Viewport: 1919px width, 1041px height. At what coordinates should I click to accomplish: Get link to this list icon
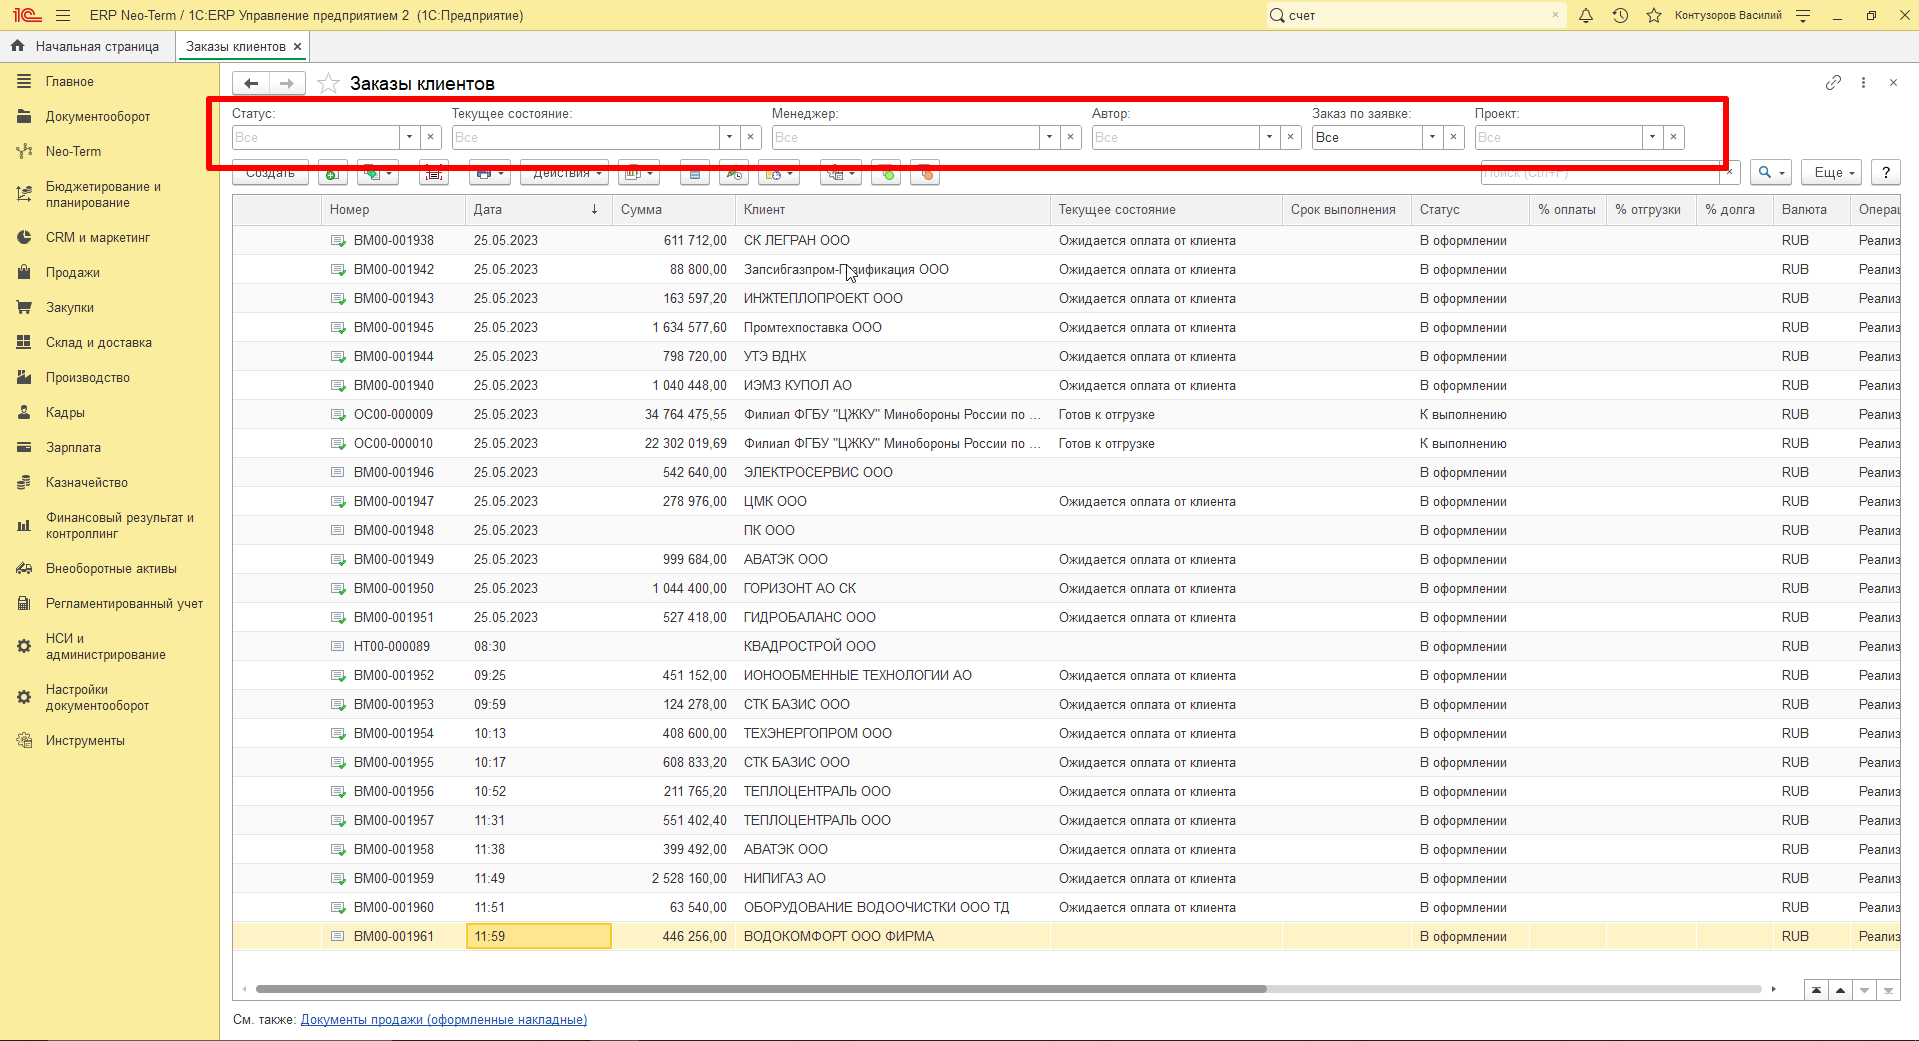[x=1833, y=83]
